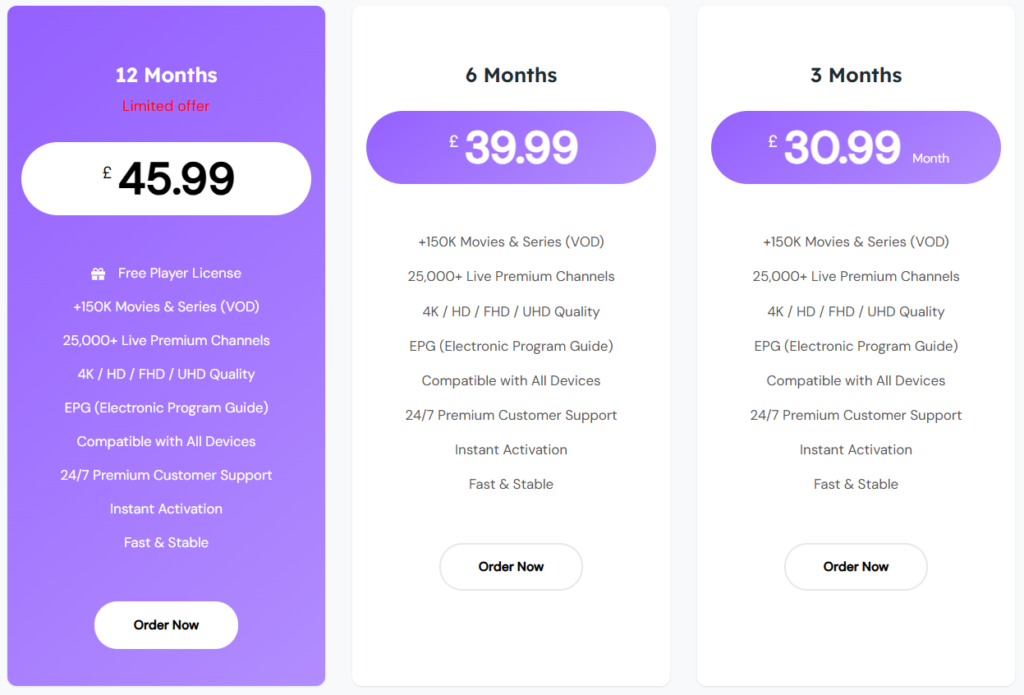This screenshot has width=1024, height=695.
Task: Click the £39.99 price badge
Action: click(x=511, y=147)
